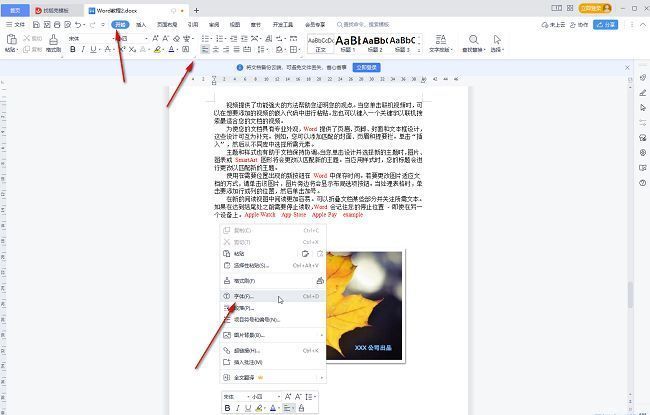Click the highlight color button in ribbon
The height and width of the screenshot is (415, 650).
click(157, 49)
